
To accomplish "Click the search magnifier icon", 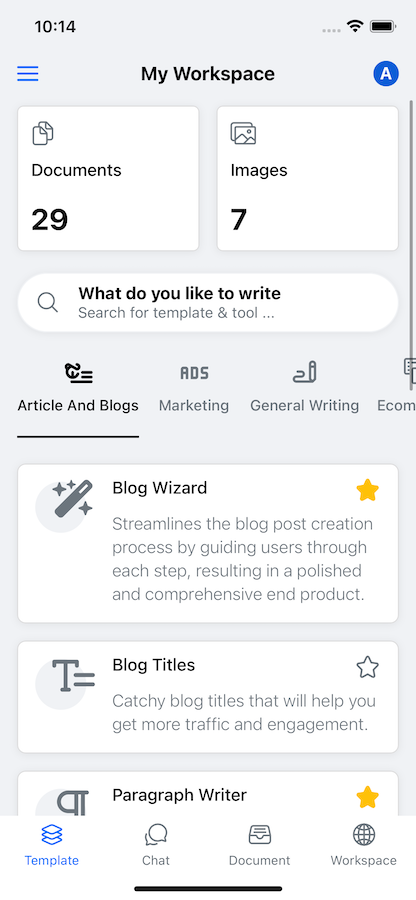I will [x=48, y=302].
